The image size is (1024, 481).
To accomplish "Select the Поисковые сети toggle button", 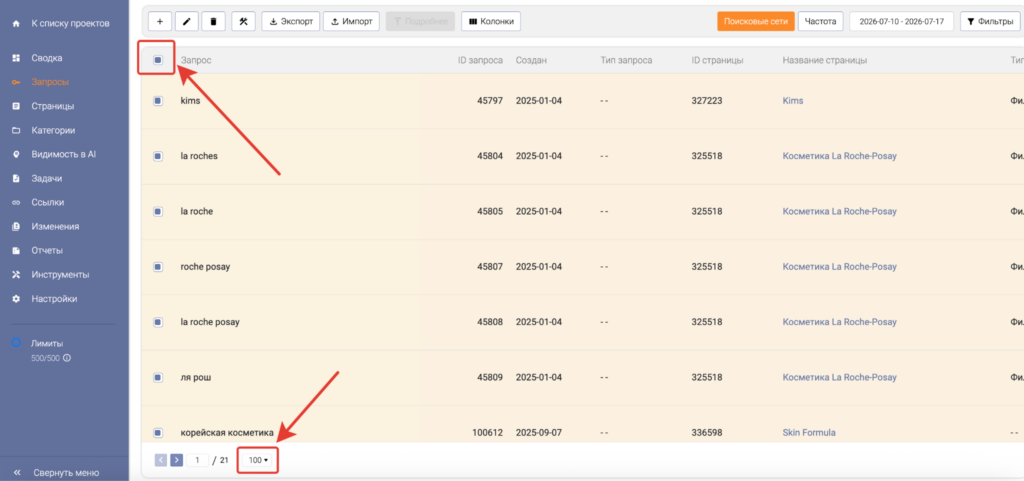I will [756, 21].
